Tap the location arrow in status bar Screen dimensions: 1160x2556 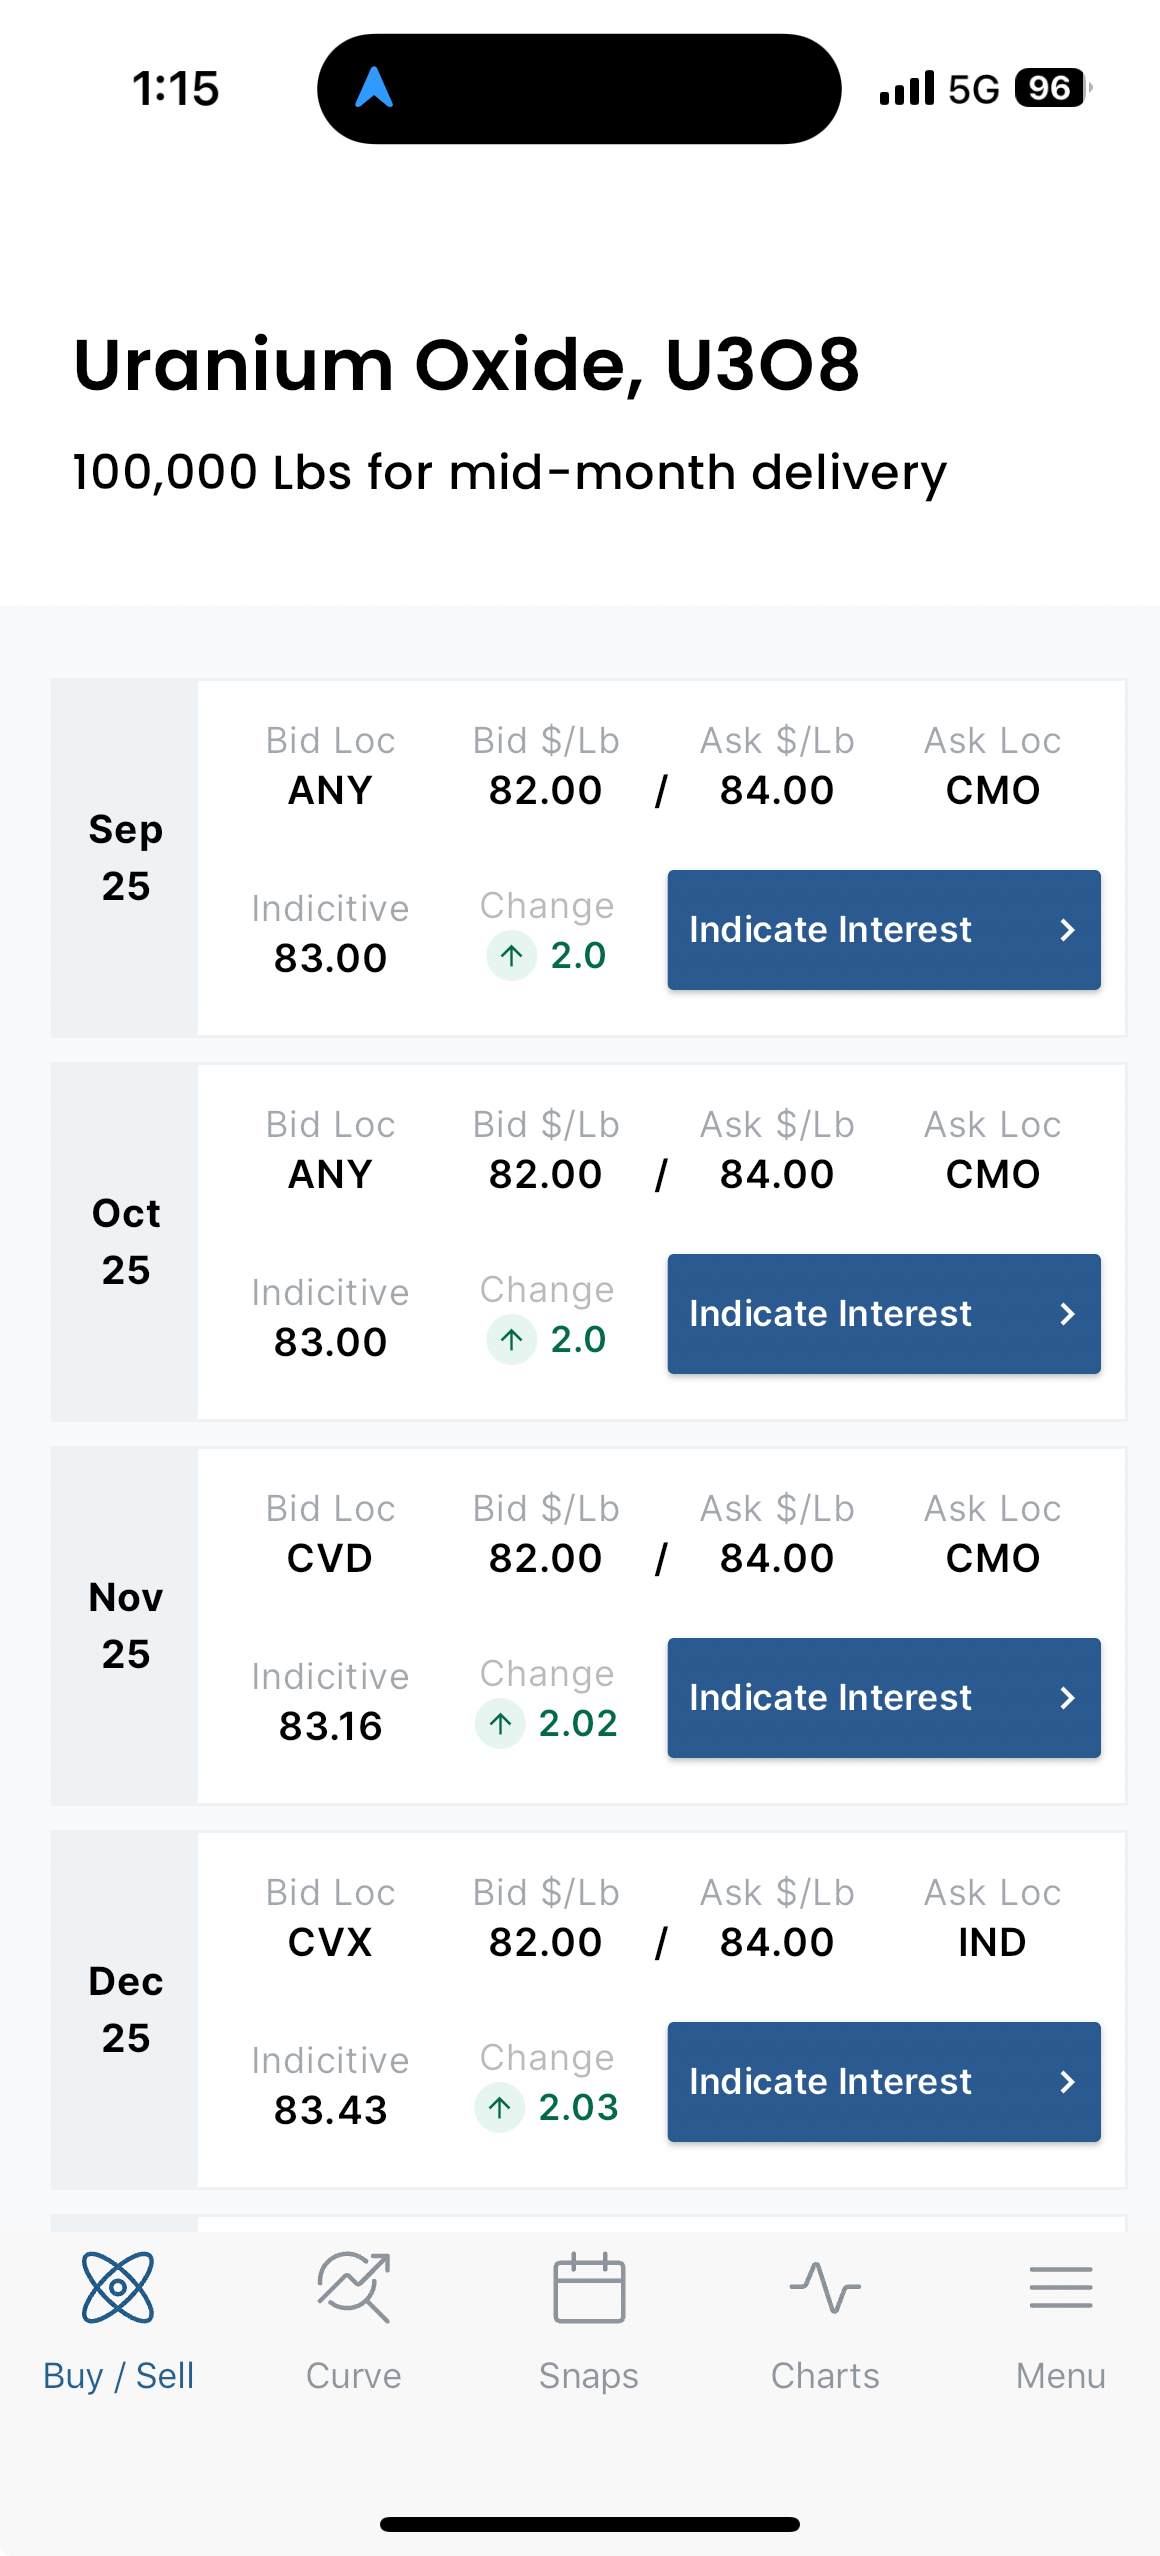[374, 88]
